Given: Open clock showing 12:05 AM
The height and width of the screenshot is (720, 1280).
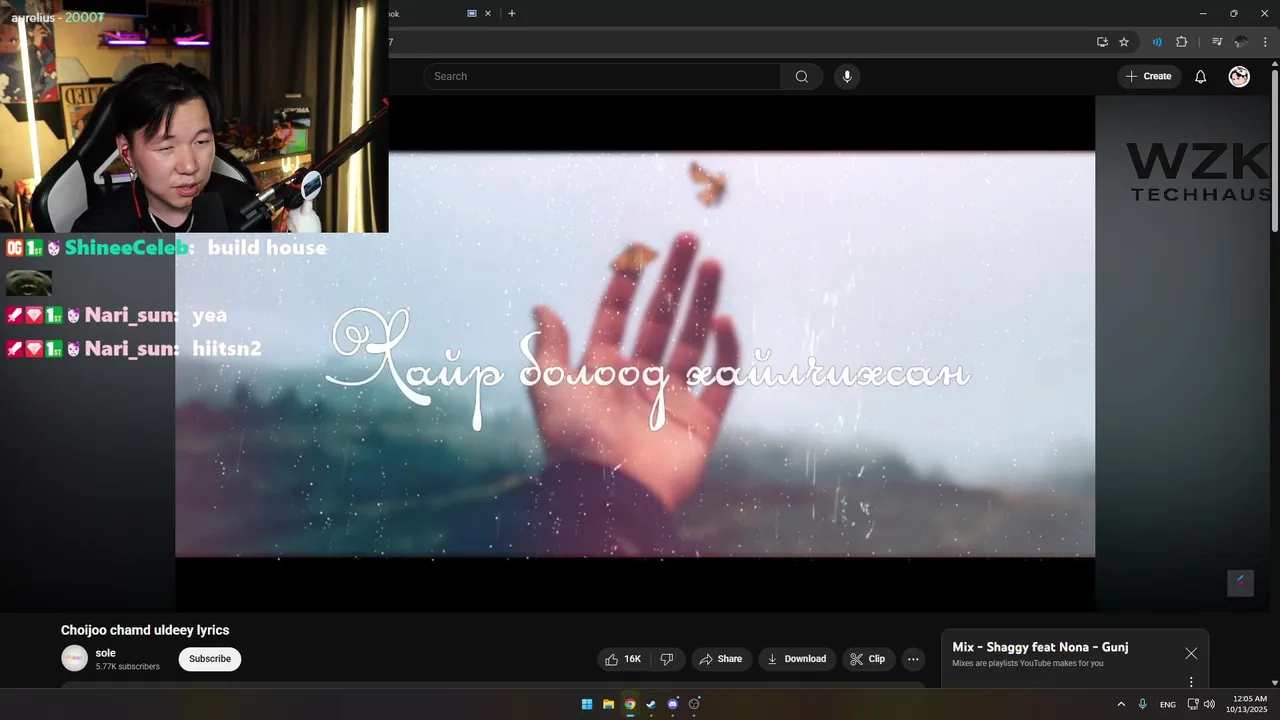Looking at the screenshot, I should 1247,704.
